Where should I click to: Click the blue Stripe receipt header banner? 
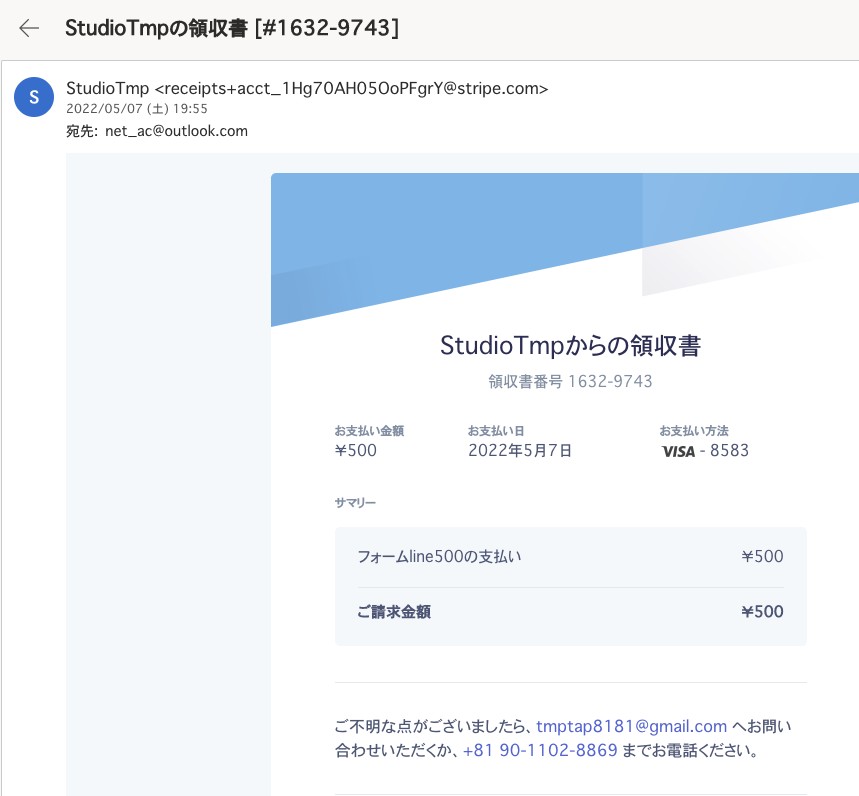point(565,249)
